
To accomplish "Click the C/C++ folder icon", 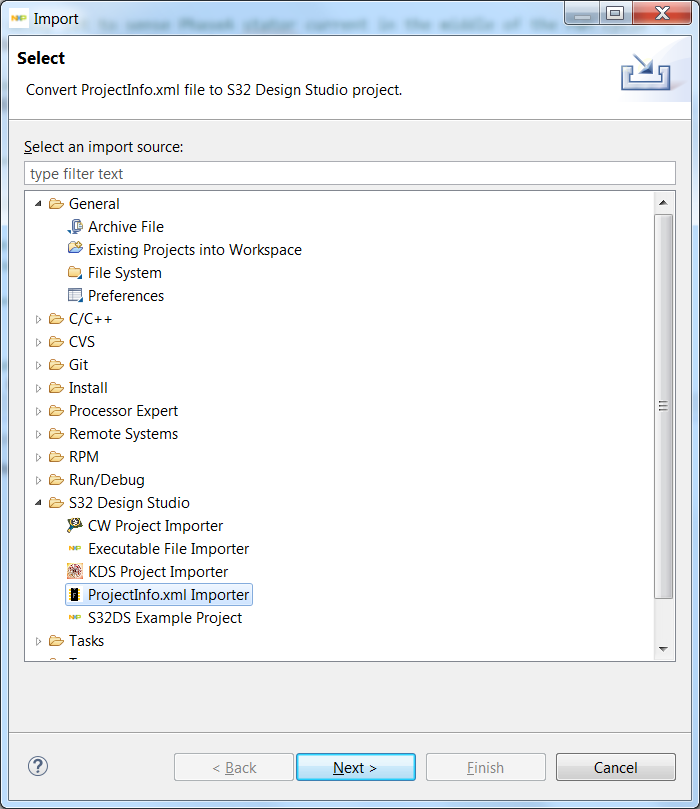I will tap(56, 319).
